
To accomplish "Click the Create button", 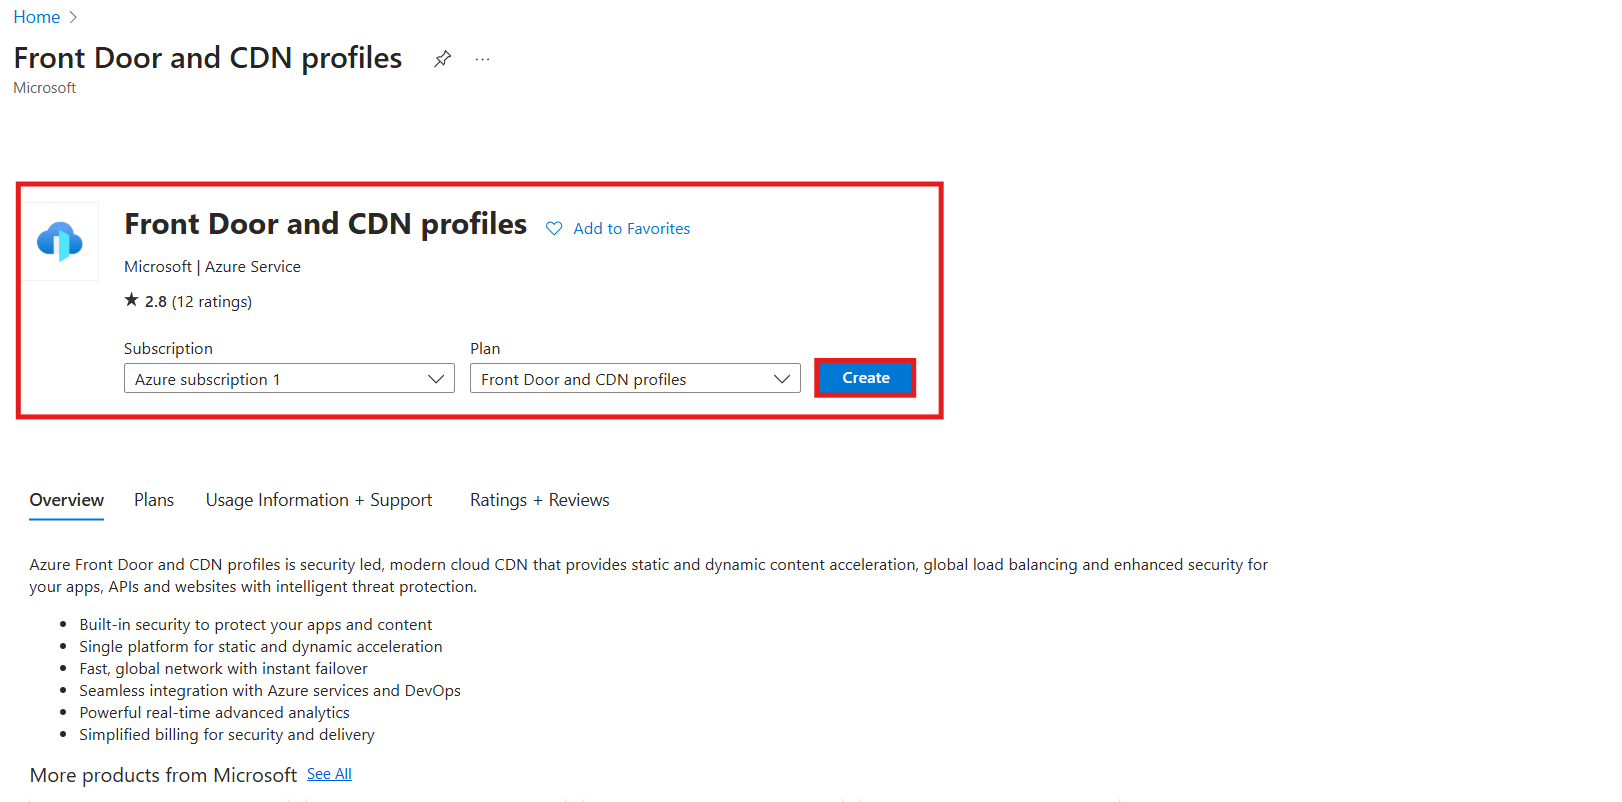I will (864, 377).
